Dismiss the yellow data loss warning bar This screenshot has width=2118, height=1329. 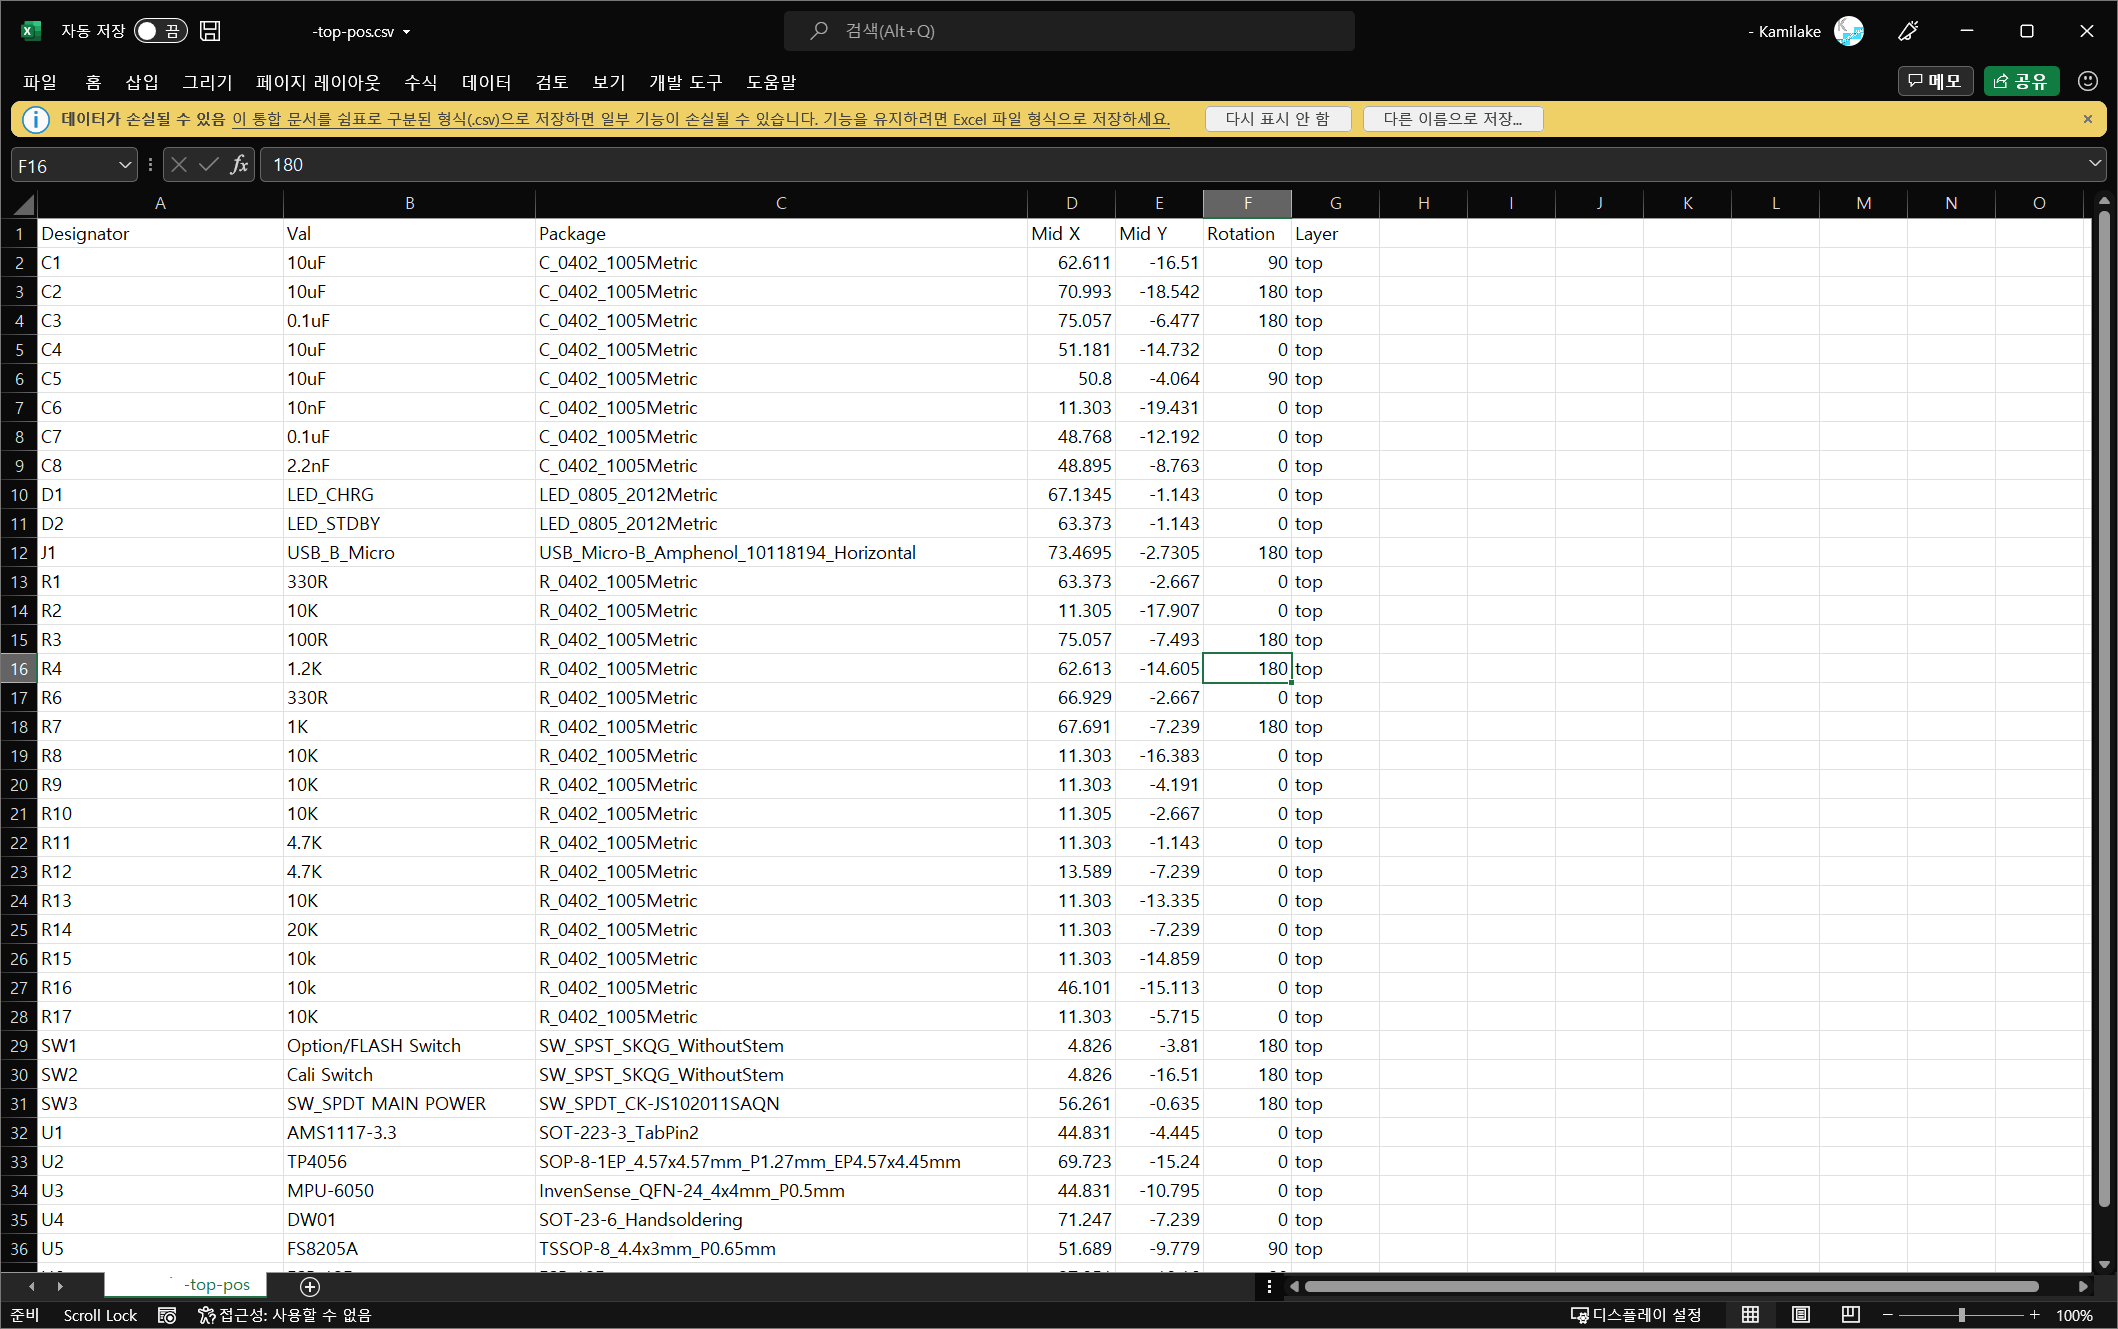(2087, 119)
